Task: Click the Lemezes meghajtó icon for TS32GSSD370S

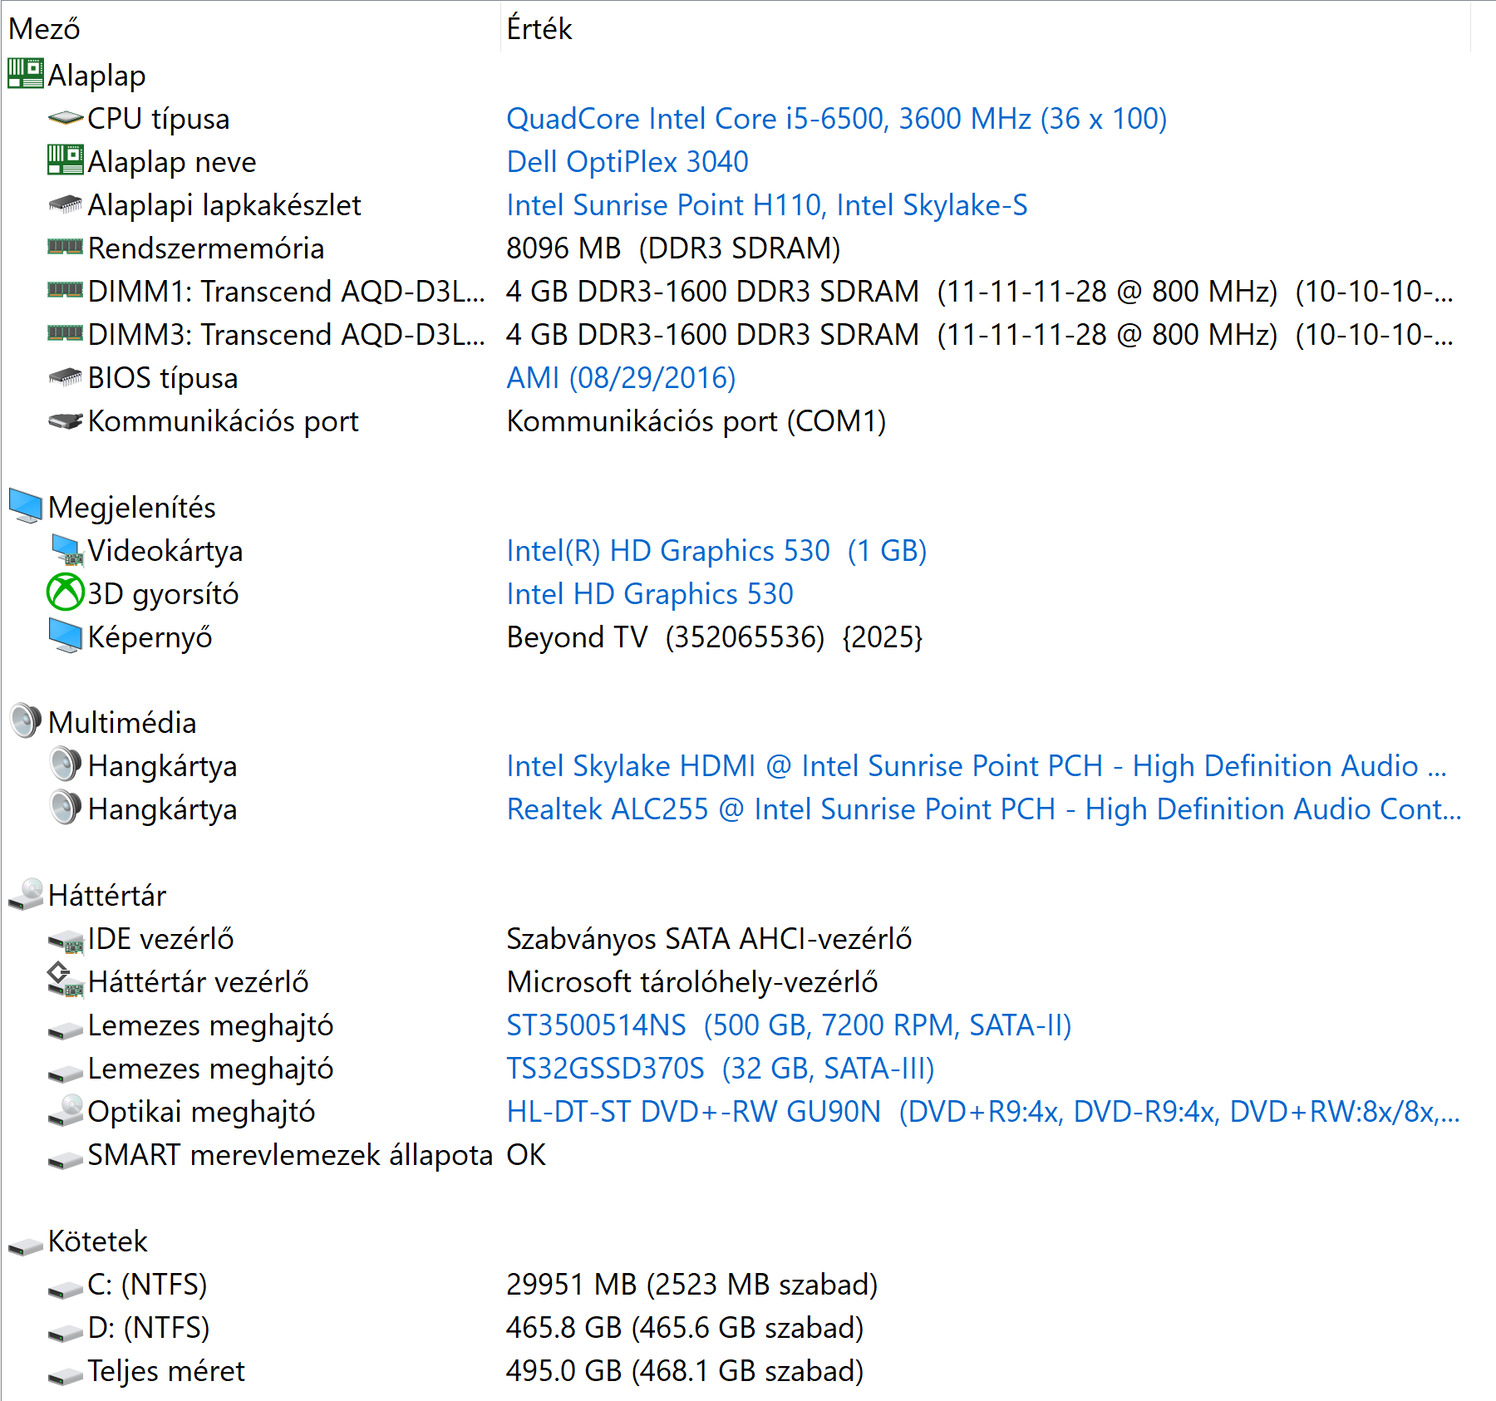Action: coord(65,1072)
